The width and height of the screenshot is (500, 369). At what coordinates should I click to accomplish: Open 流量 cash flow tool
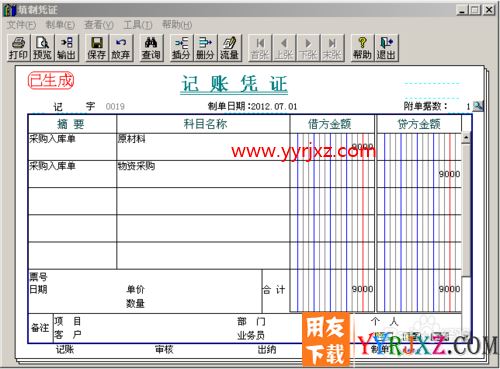point(229,48)
